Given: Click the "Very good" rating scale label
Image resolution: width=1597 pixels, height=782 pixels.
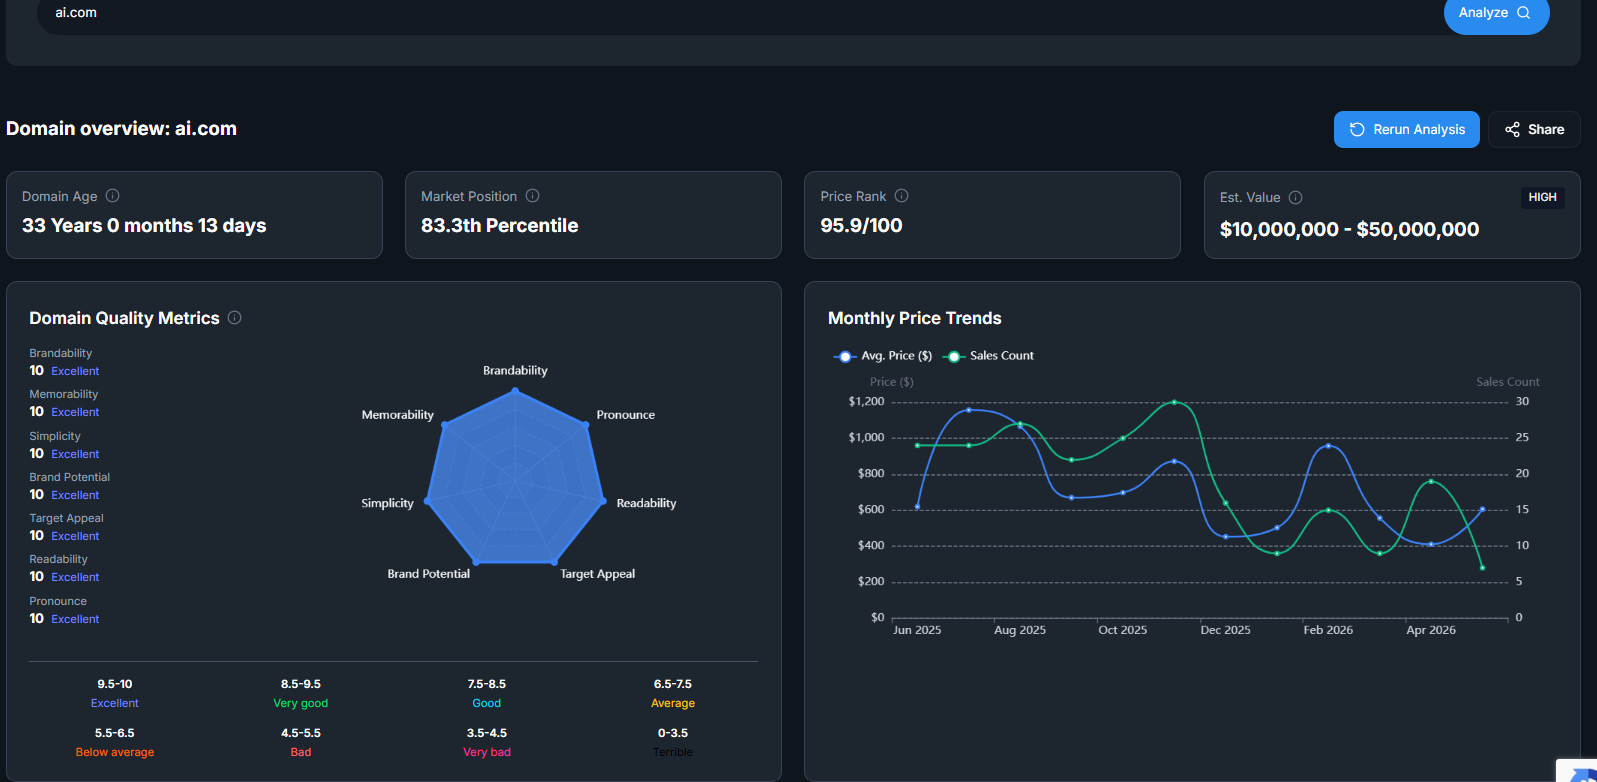Looking at the screenshot, I should [x=301, y=704].
